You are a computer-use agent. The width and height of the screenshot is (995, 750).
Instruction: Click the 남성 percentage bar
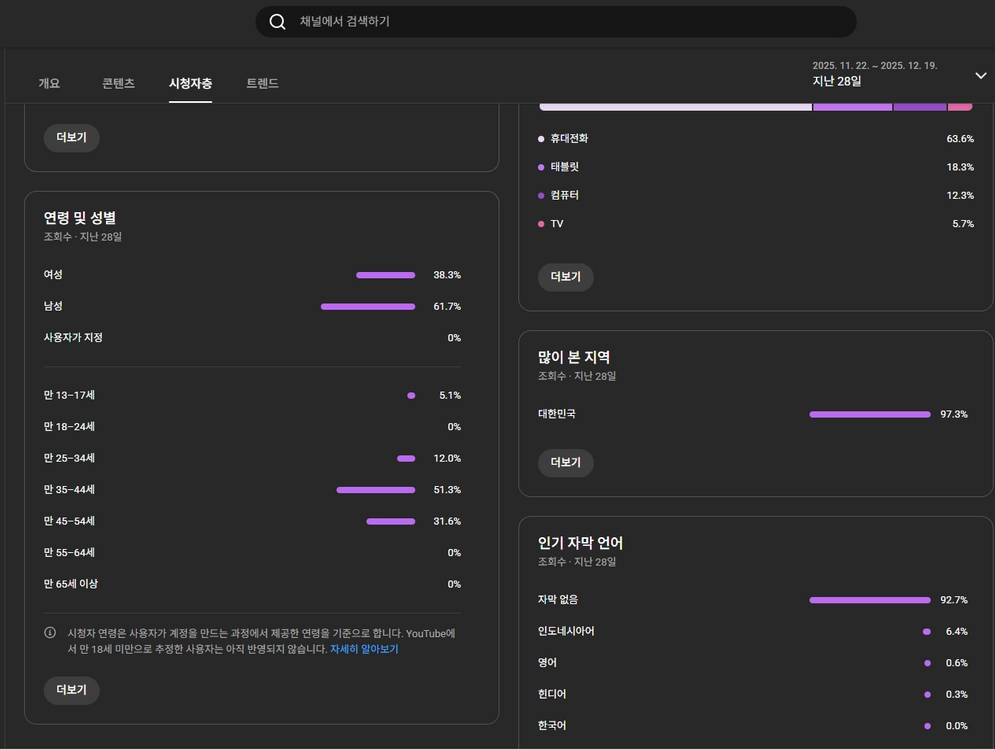coord(368,306)
